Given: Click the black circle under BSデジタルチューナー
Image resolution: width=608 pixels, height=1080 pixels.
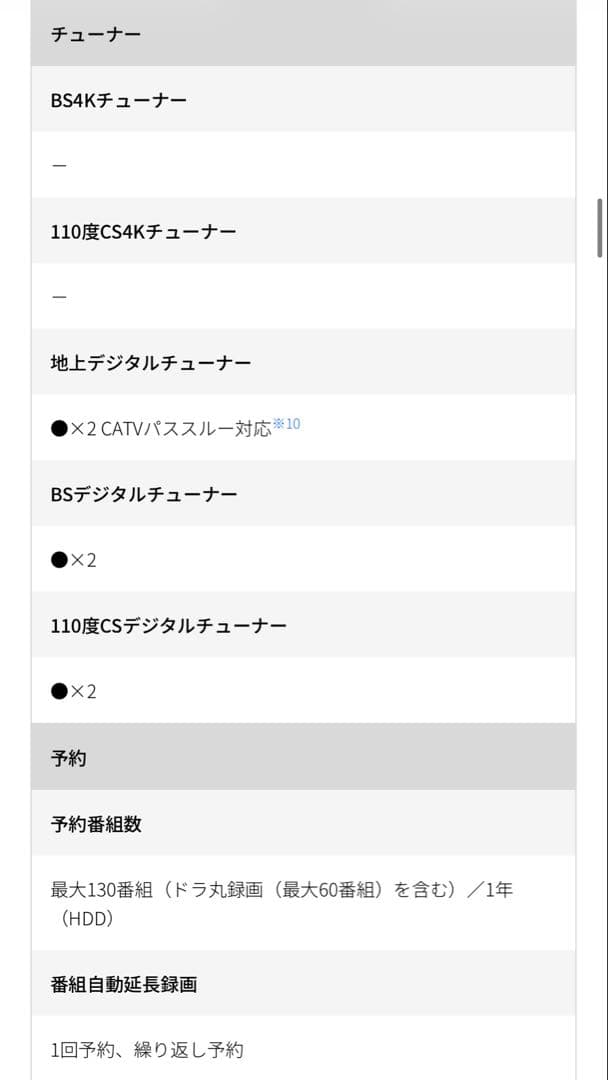Looking at the screenshot, I should (x=59, y=560).
